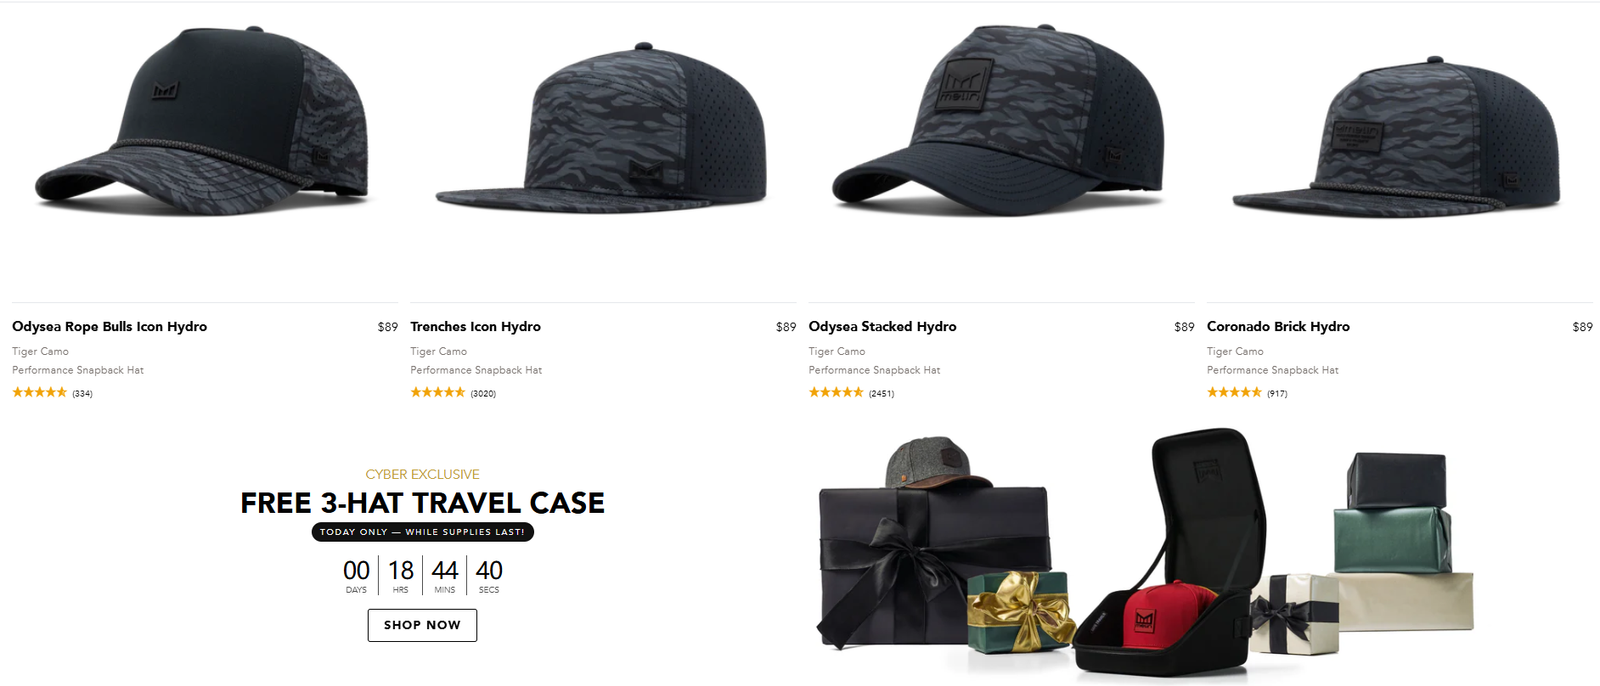Open the Odysea Stacked Hydro hat image
1600x686 pixels.
[x=999, y=119]
